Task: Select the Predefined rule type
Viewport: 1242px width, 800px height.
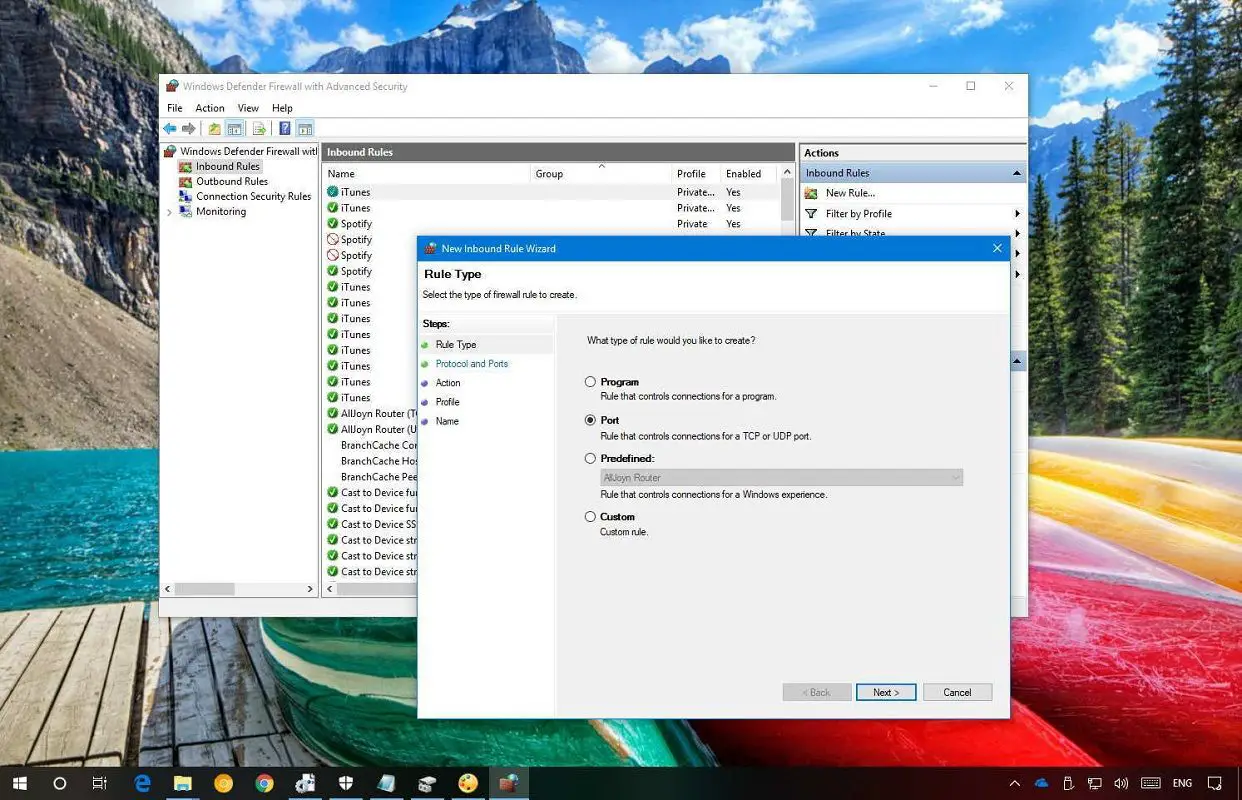Action: [590, 459]
